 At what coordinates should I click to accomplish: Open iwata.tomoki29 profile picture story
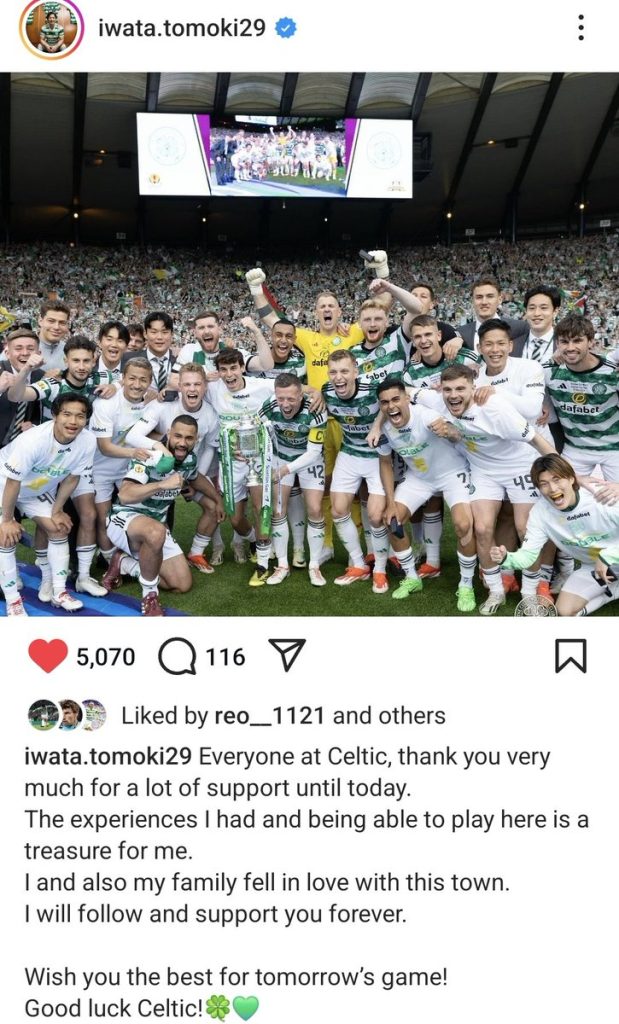click(x=52, y=29)
